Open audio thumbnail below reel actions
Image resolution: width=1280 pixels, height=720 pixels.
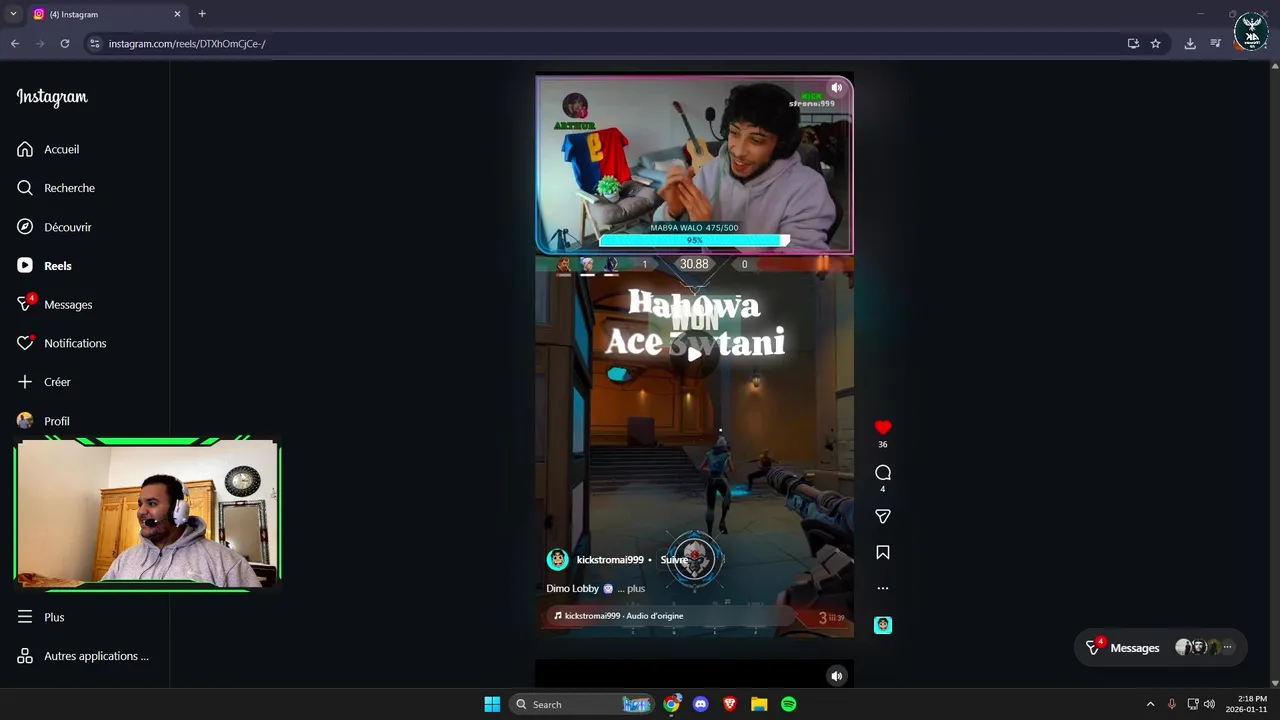[883, 625]
